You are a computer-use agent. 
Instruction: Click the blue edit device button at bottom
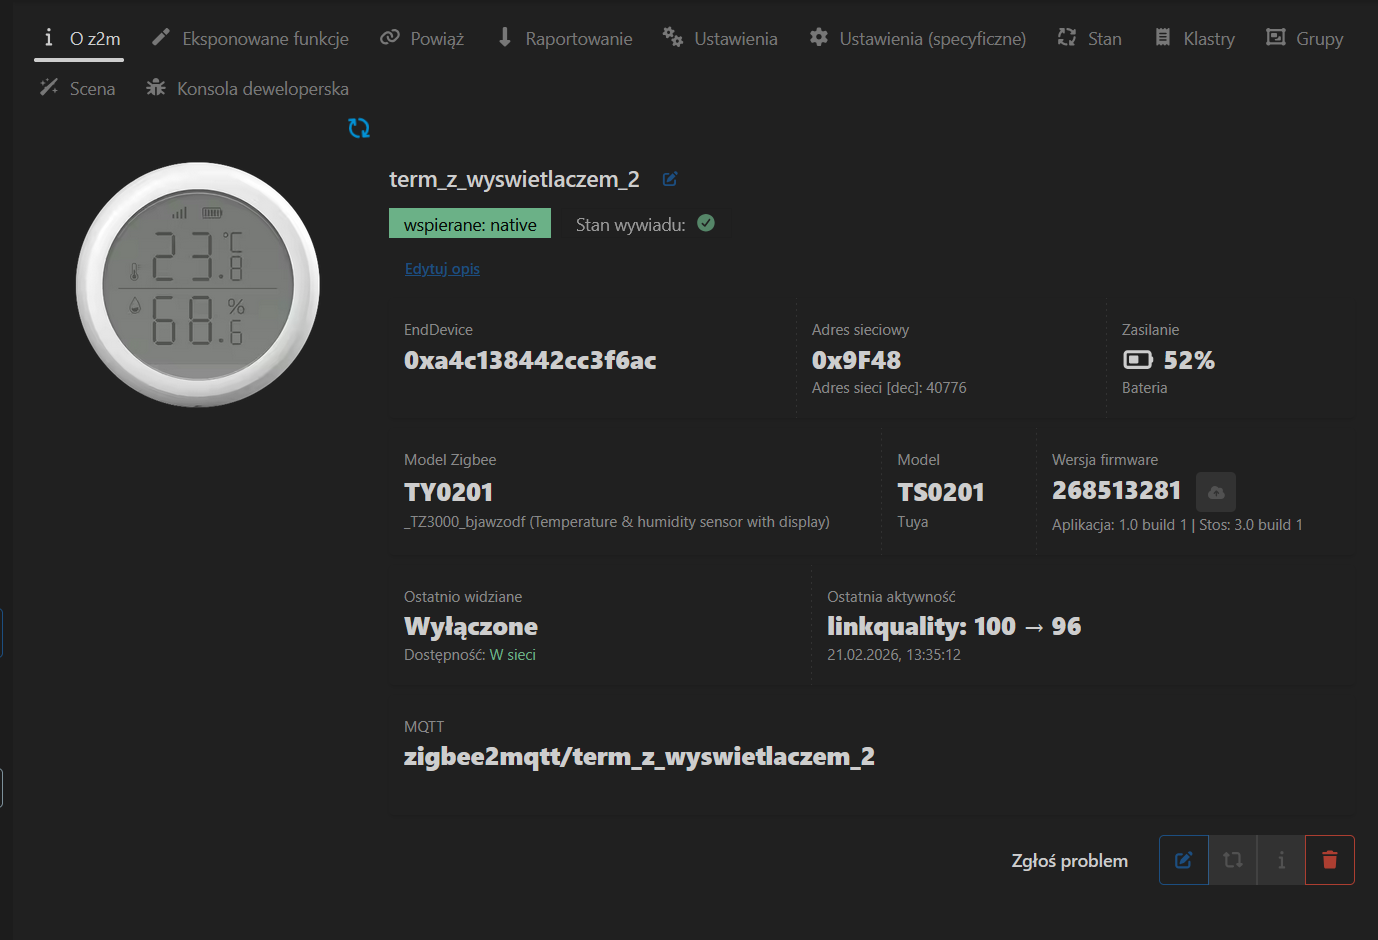(x=1184, y=860)
